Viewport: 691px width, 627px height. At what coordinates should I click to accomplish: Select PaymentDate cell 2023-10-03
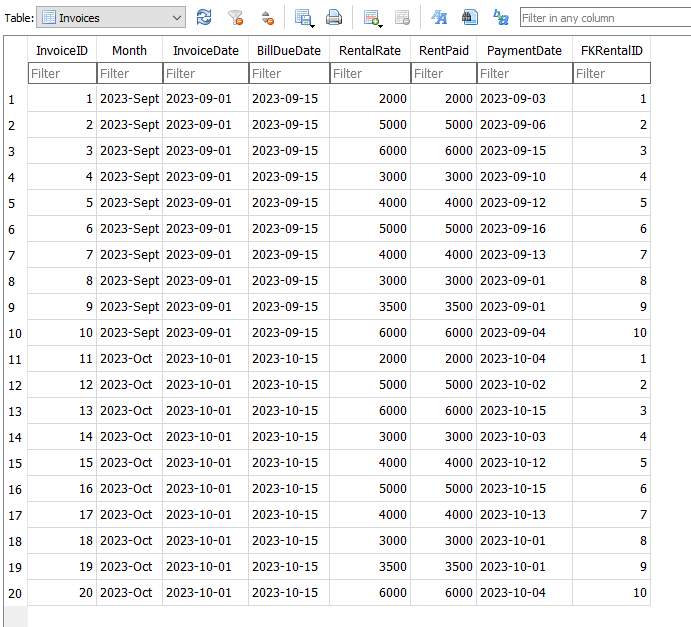click(x=524, y=437)
